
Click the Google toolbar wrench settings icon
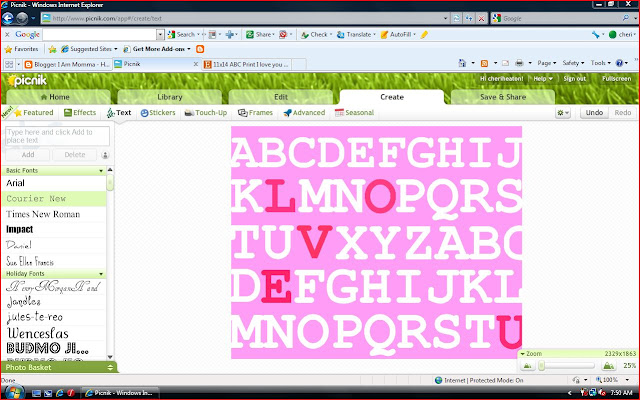pyautogui.click(x=596, y=35)
